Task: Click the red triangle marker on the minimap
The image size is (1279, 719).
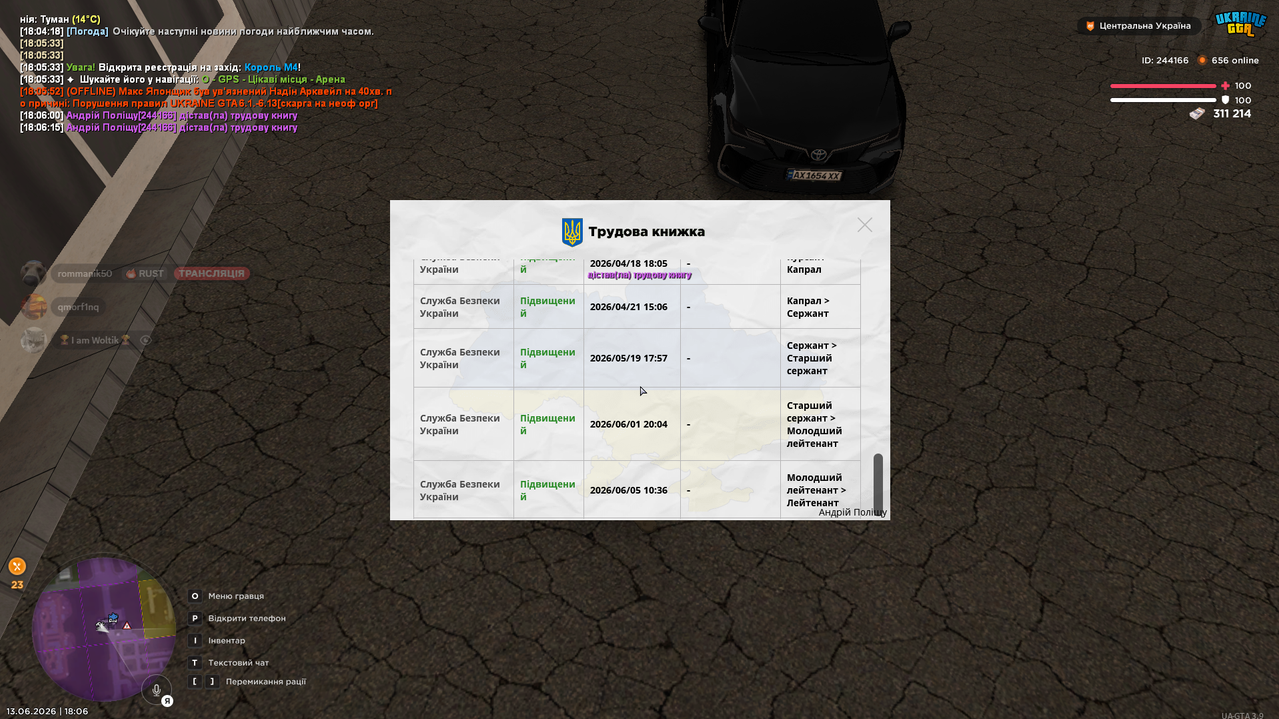Action: pyautogui.click(x=127, y=625)
